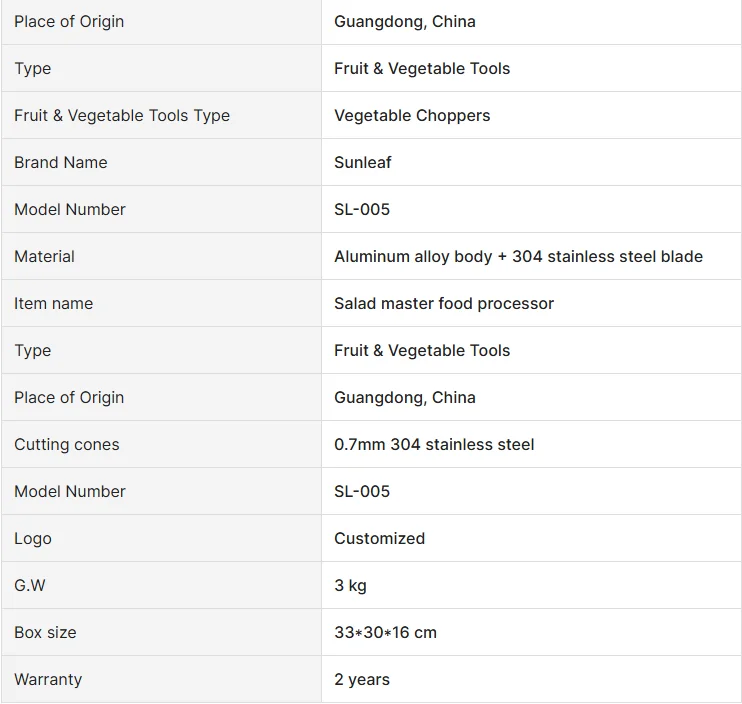The width and height of the screenshot is (742, 704).
Task: Select the 3 kg weight value
Action: 351,585
